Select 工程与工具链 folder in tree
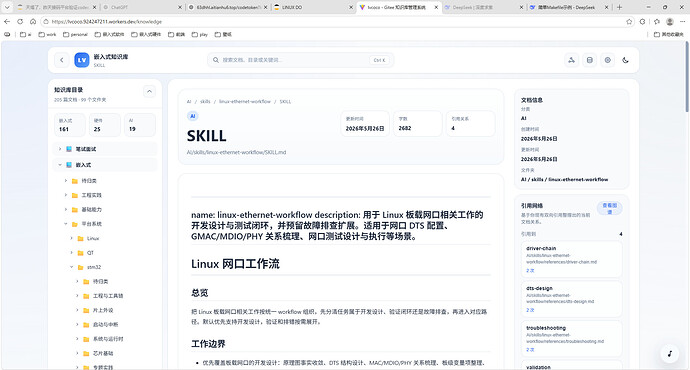690x370 pixels. tap(108, 296)
